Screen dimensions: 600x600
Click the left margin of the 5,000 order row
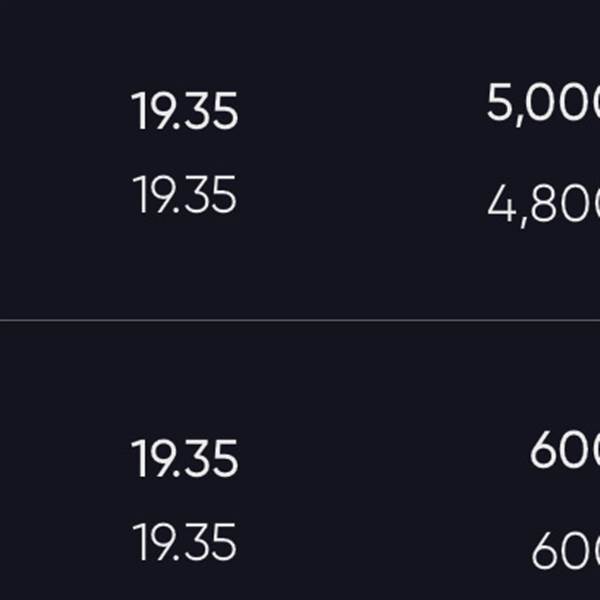coord(64,109)
